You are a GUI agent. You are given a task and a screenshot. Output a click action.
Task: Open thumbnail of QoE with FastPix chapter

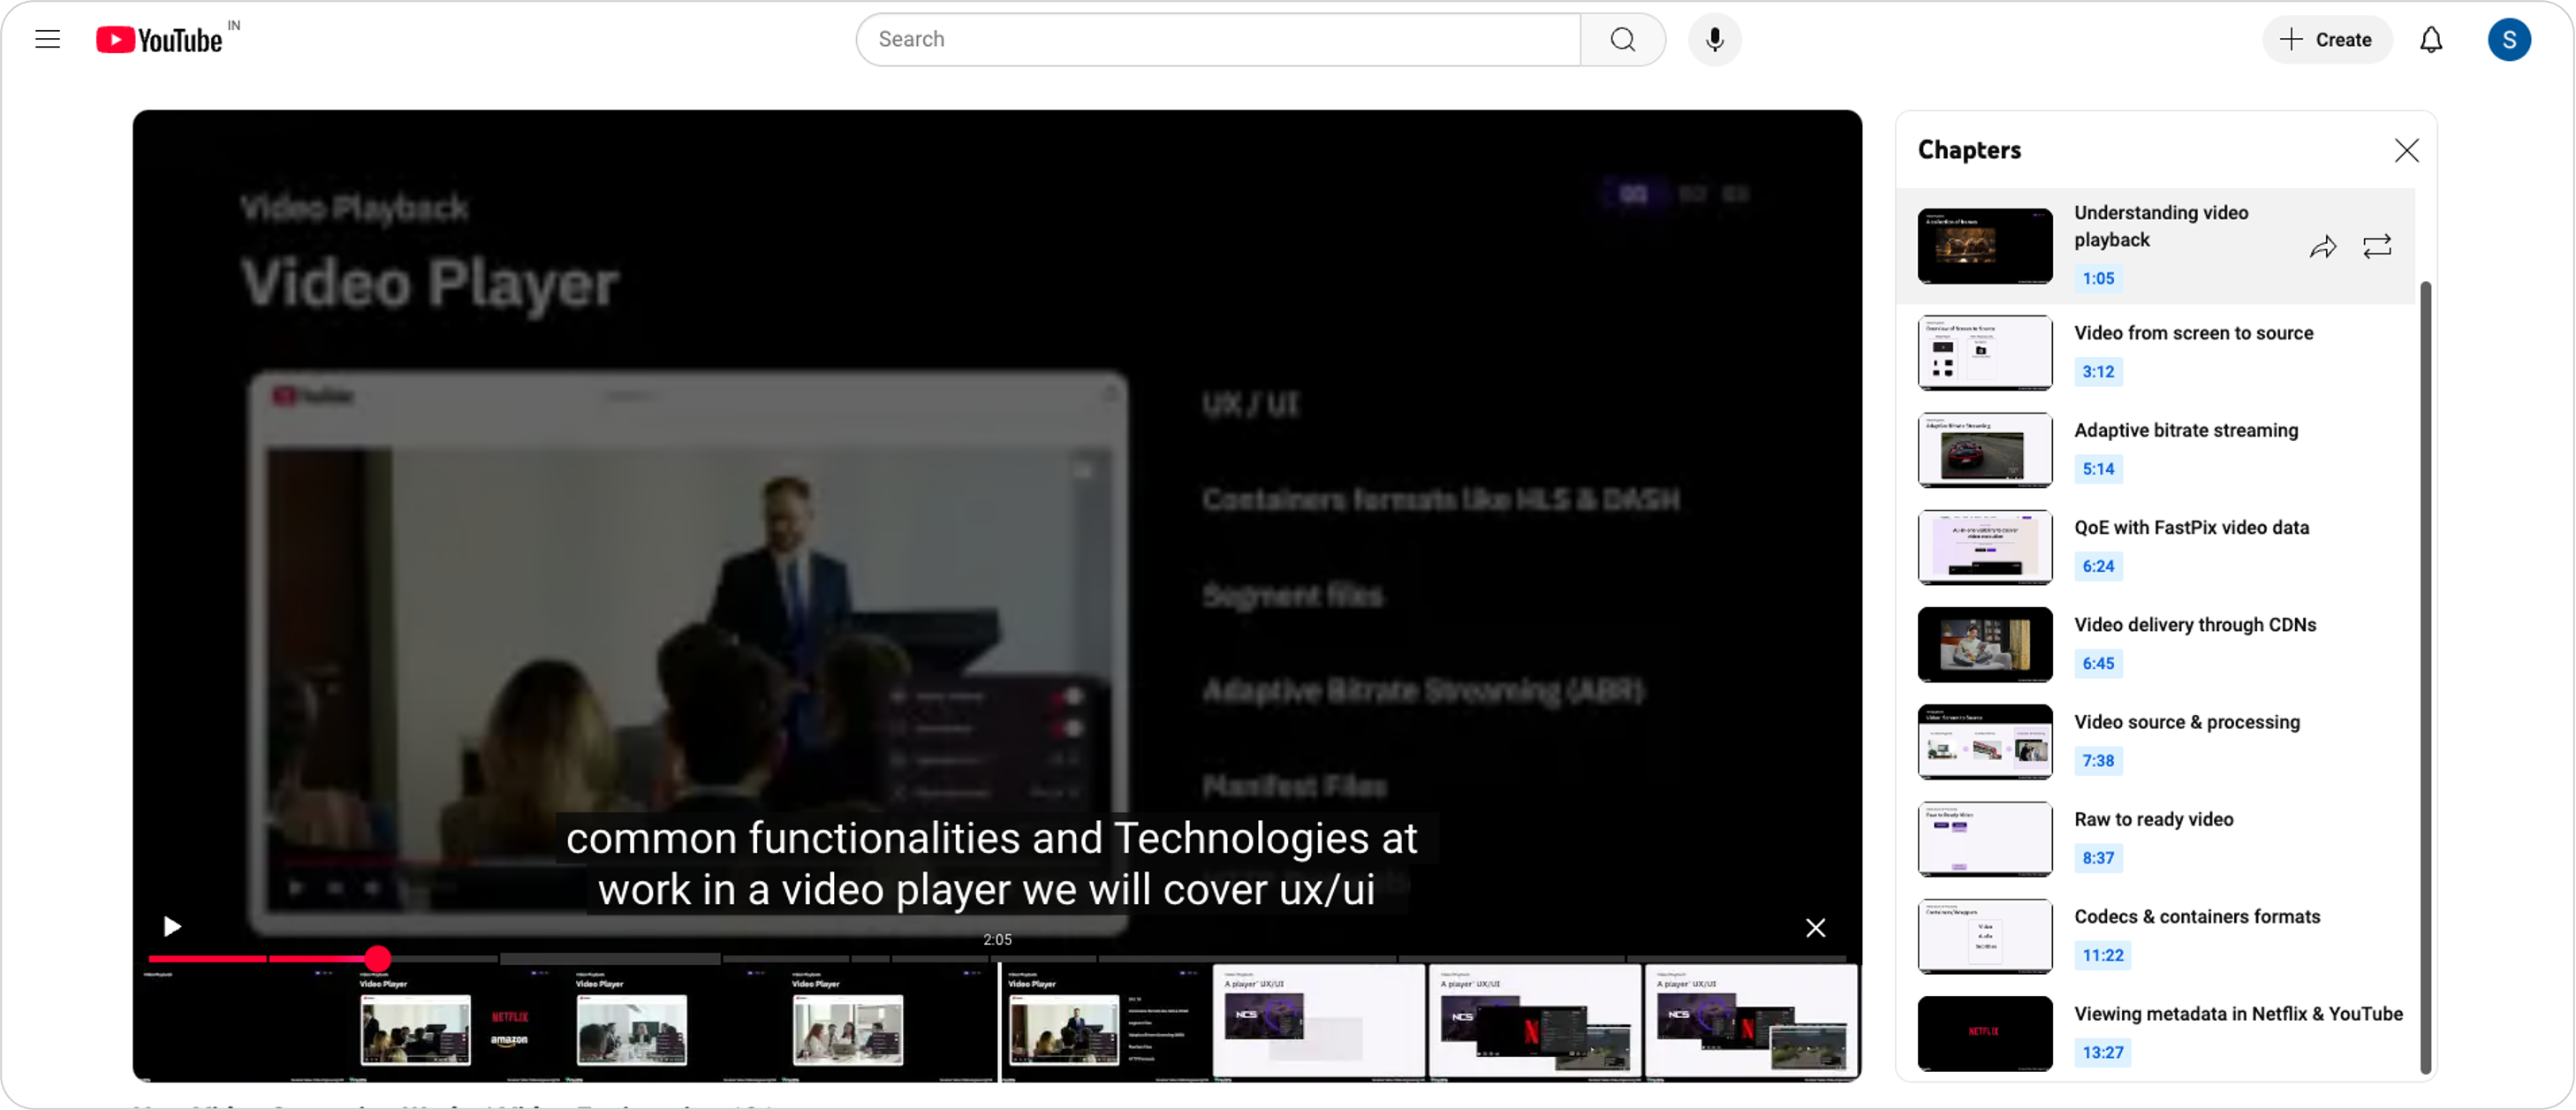point(1984,546)
